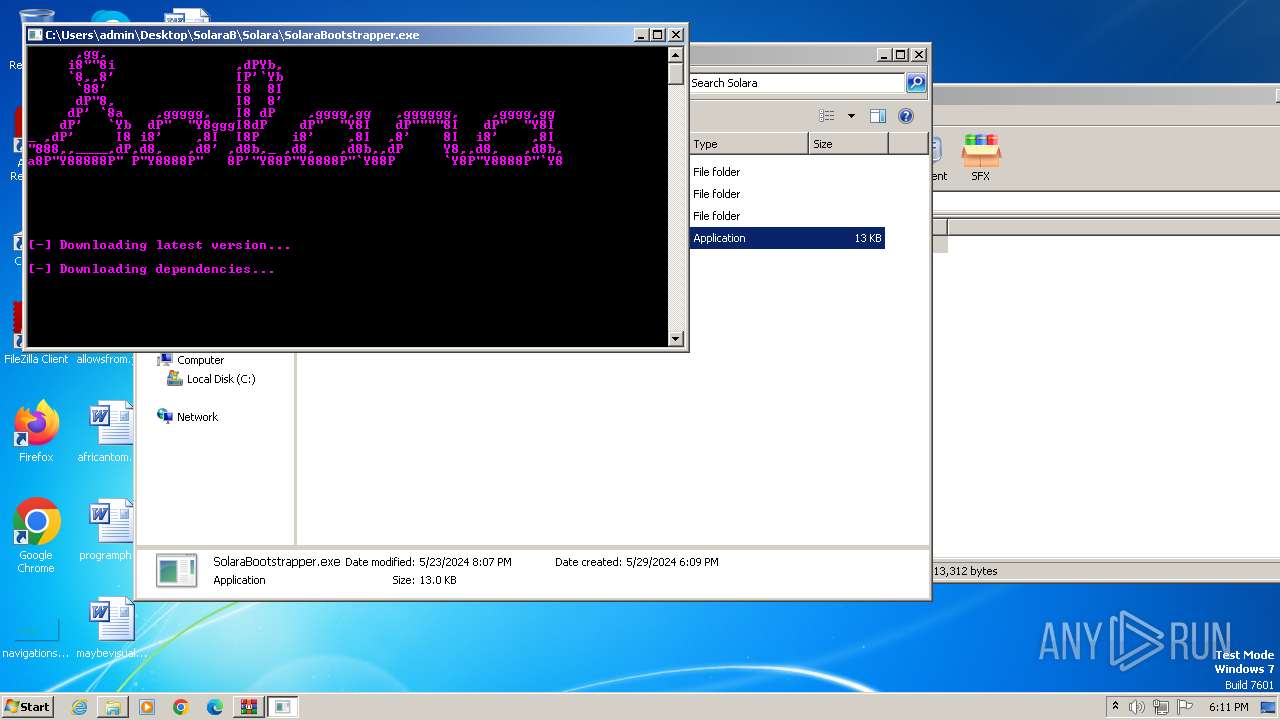
Task: Click the Downloading dependencies line in the console
Action: pos(152,269)
